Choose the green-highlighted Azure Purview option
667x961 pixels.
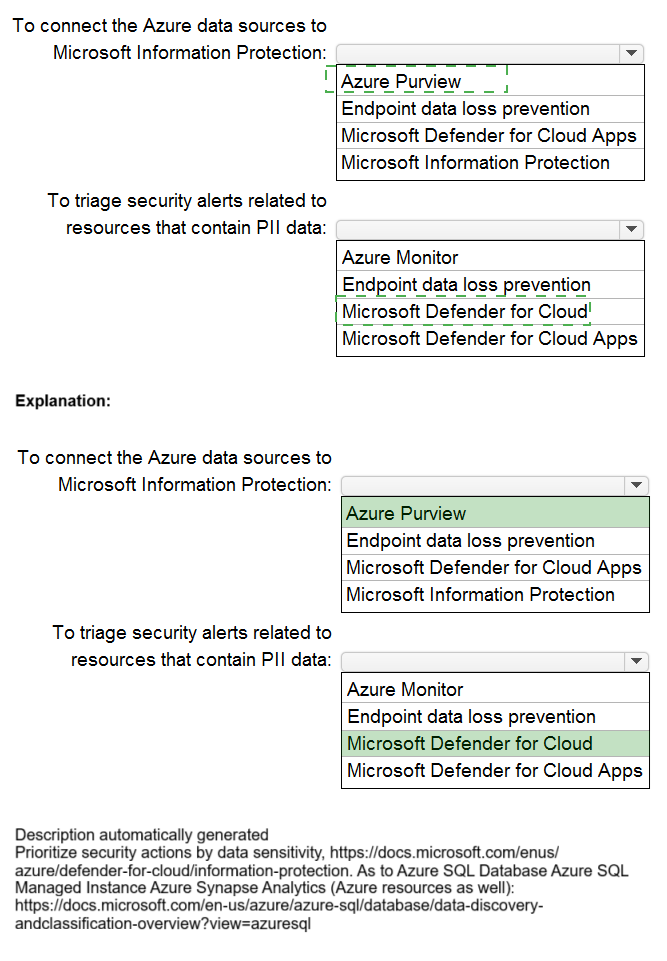406,514
